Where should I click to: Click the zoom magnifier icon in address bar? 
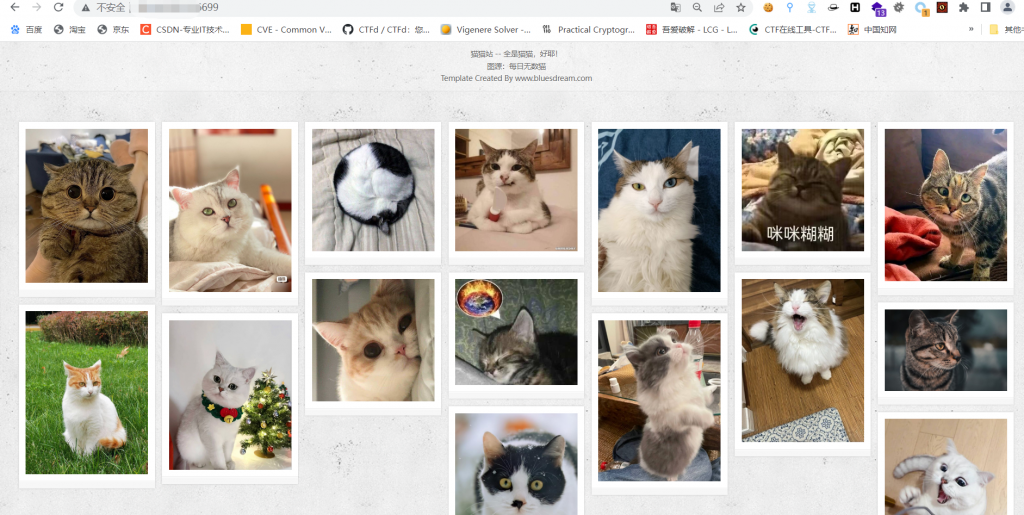[x=697, y=7]
